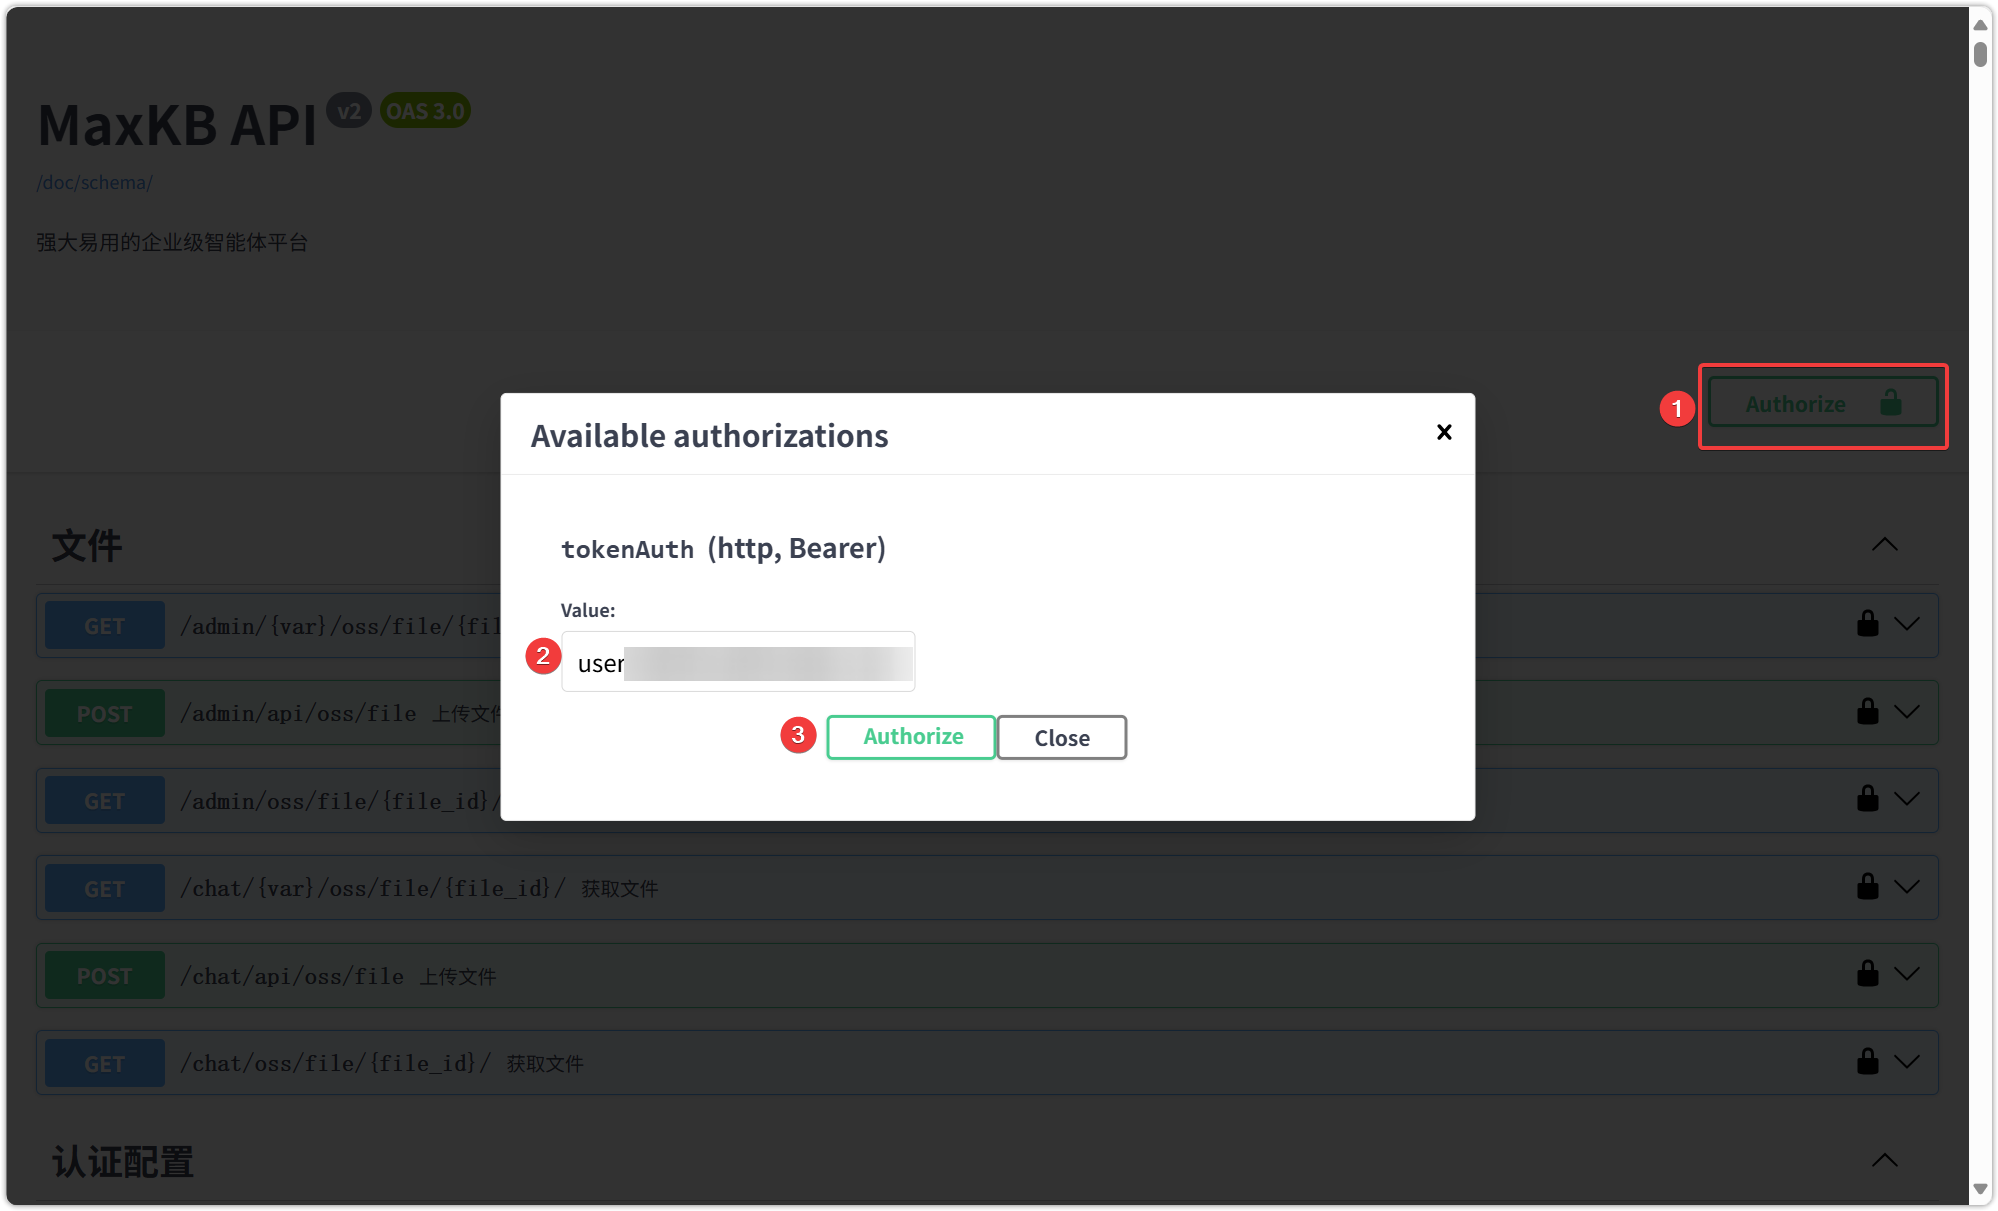Screen dimensions: 1998x1211
Task: Expand the GET /chat/{var}/oss/file endpoint chevron
Action: (x=1907, y=887)
